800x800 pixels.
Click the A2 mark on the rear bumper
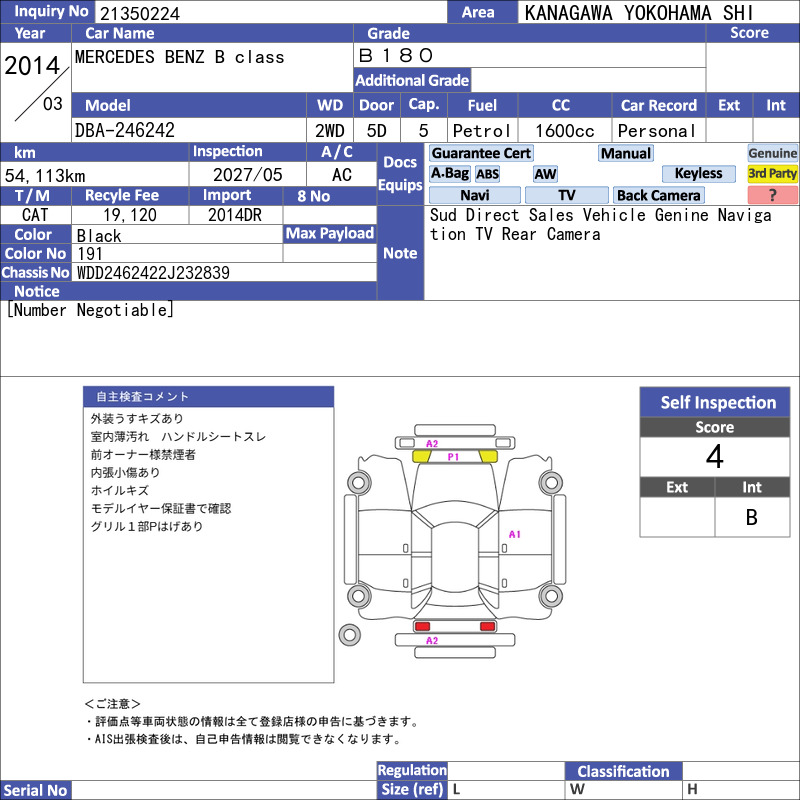pyautogui.click(x=432, y=640)
